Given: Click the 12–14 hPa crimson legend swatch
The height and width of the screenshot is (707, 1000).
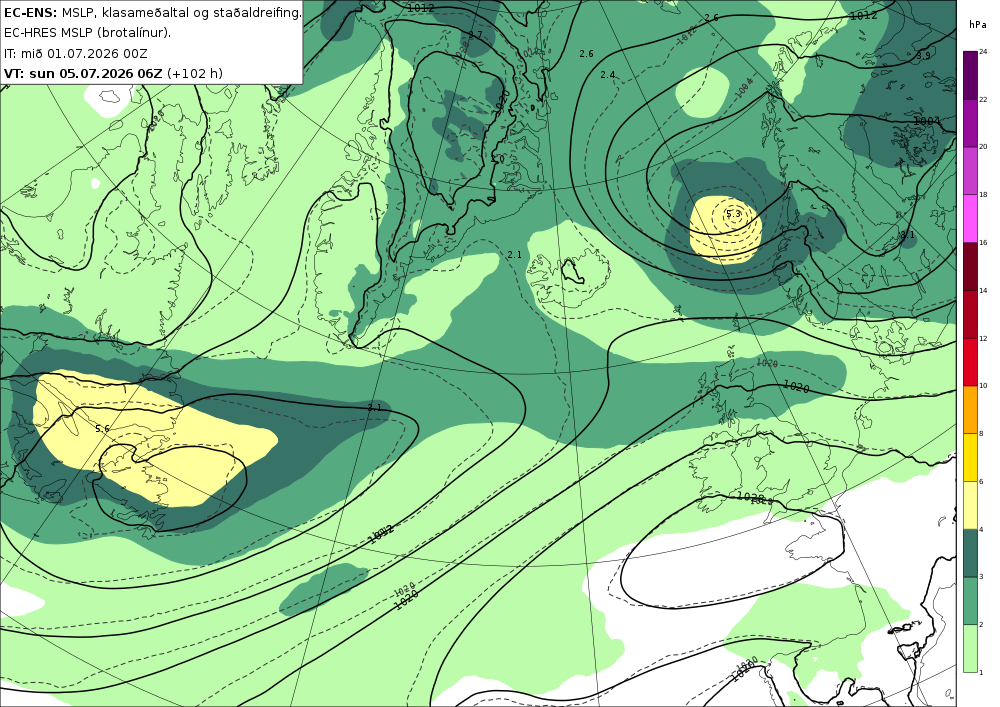Looking at the screenshot, I should coord(971,314).
